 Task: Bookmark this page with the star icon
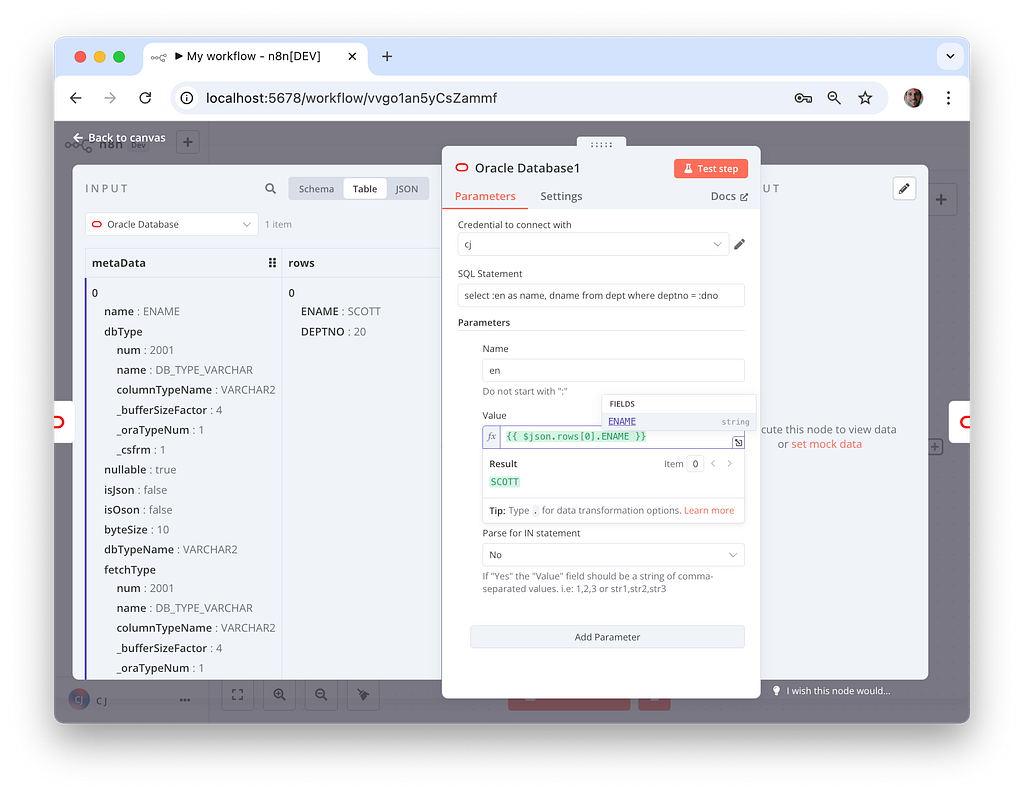865,98
